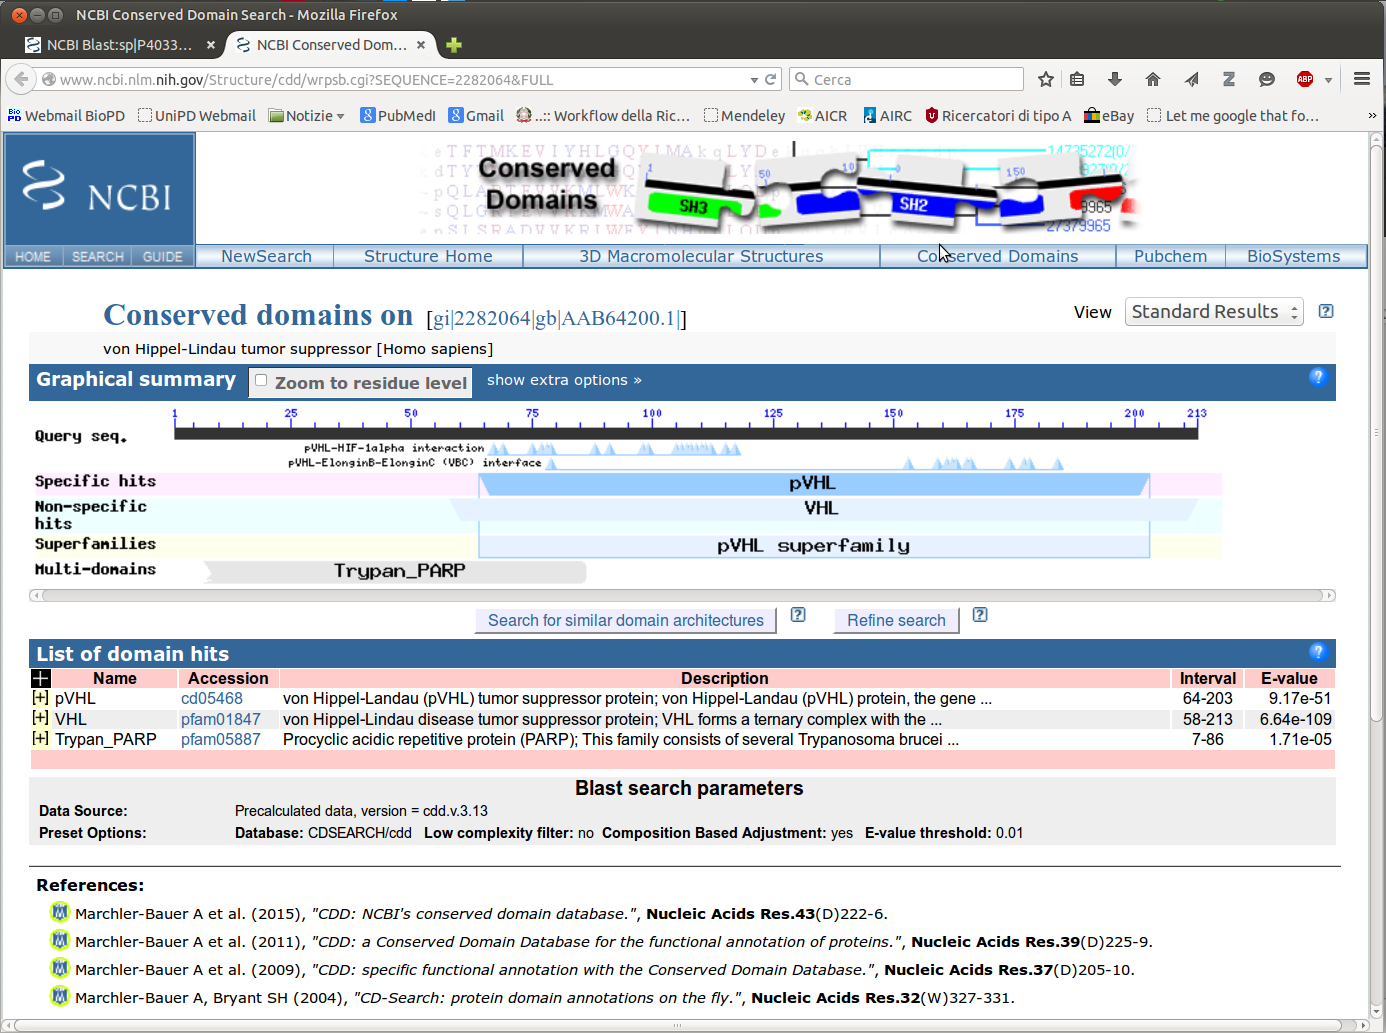Click the VHL non-specific hit bar

[x=822, y=509]
